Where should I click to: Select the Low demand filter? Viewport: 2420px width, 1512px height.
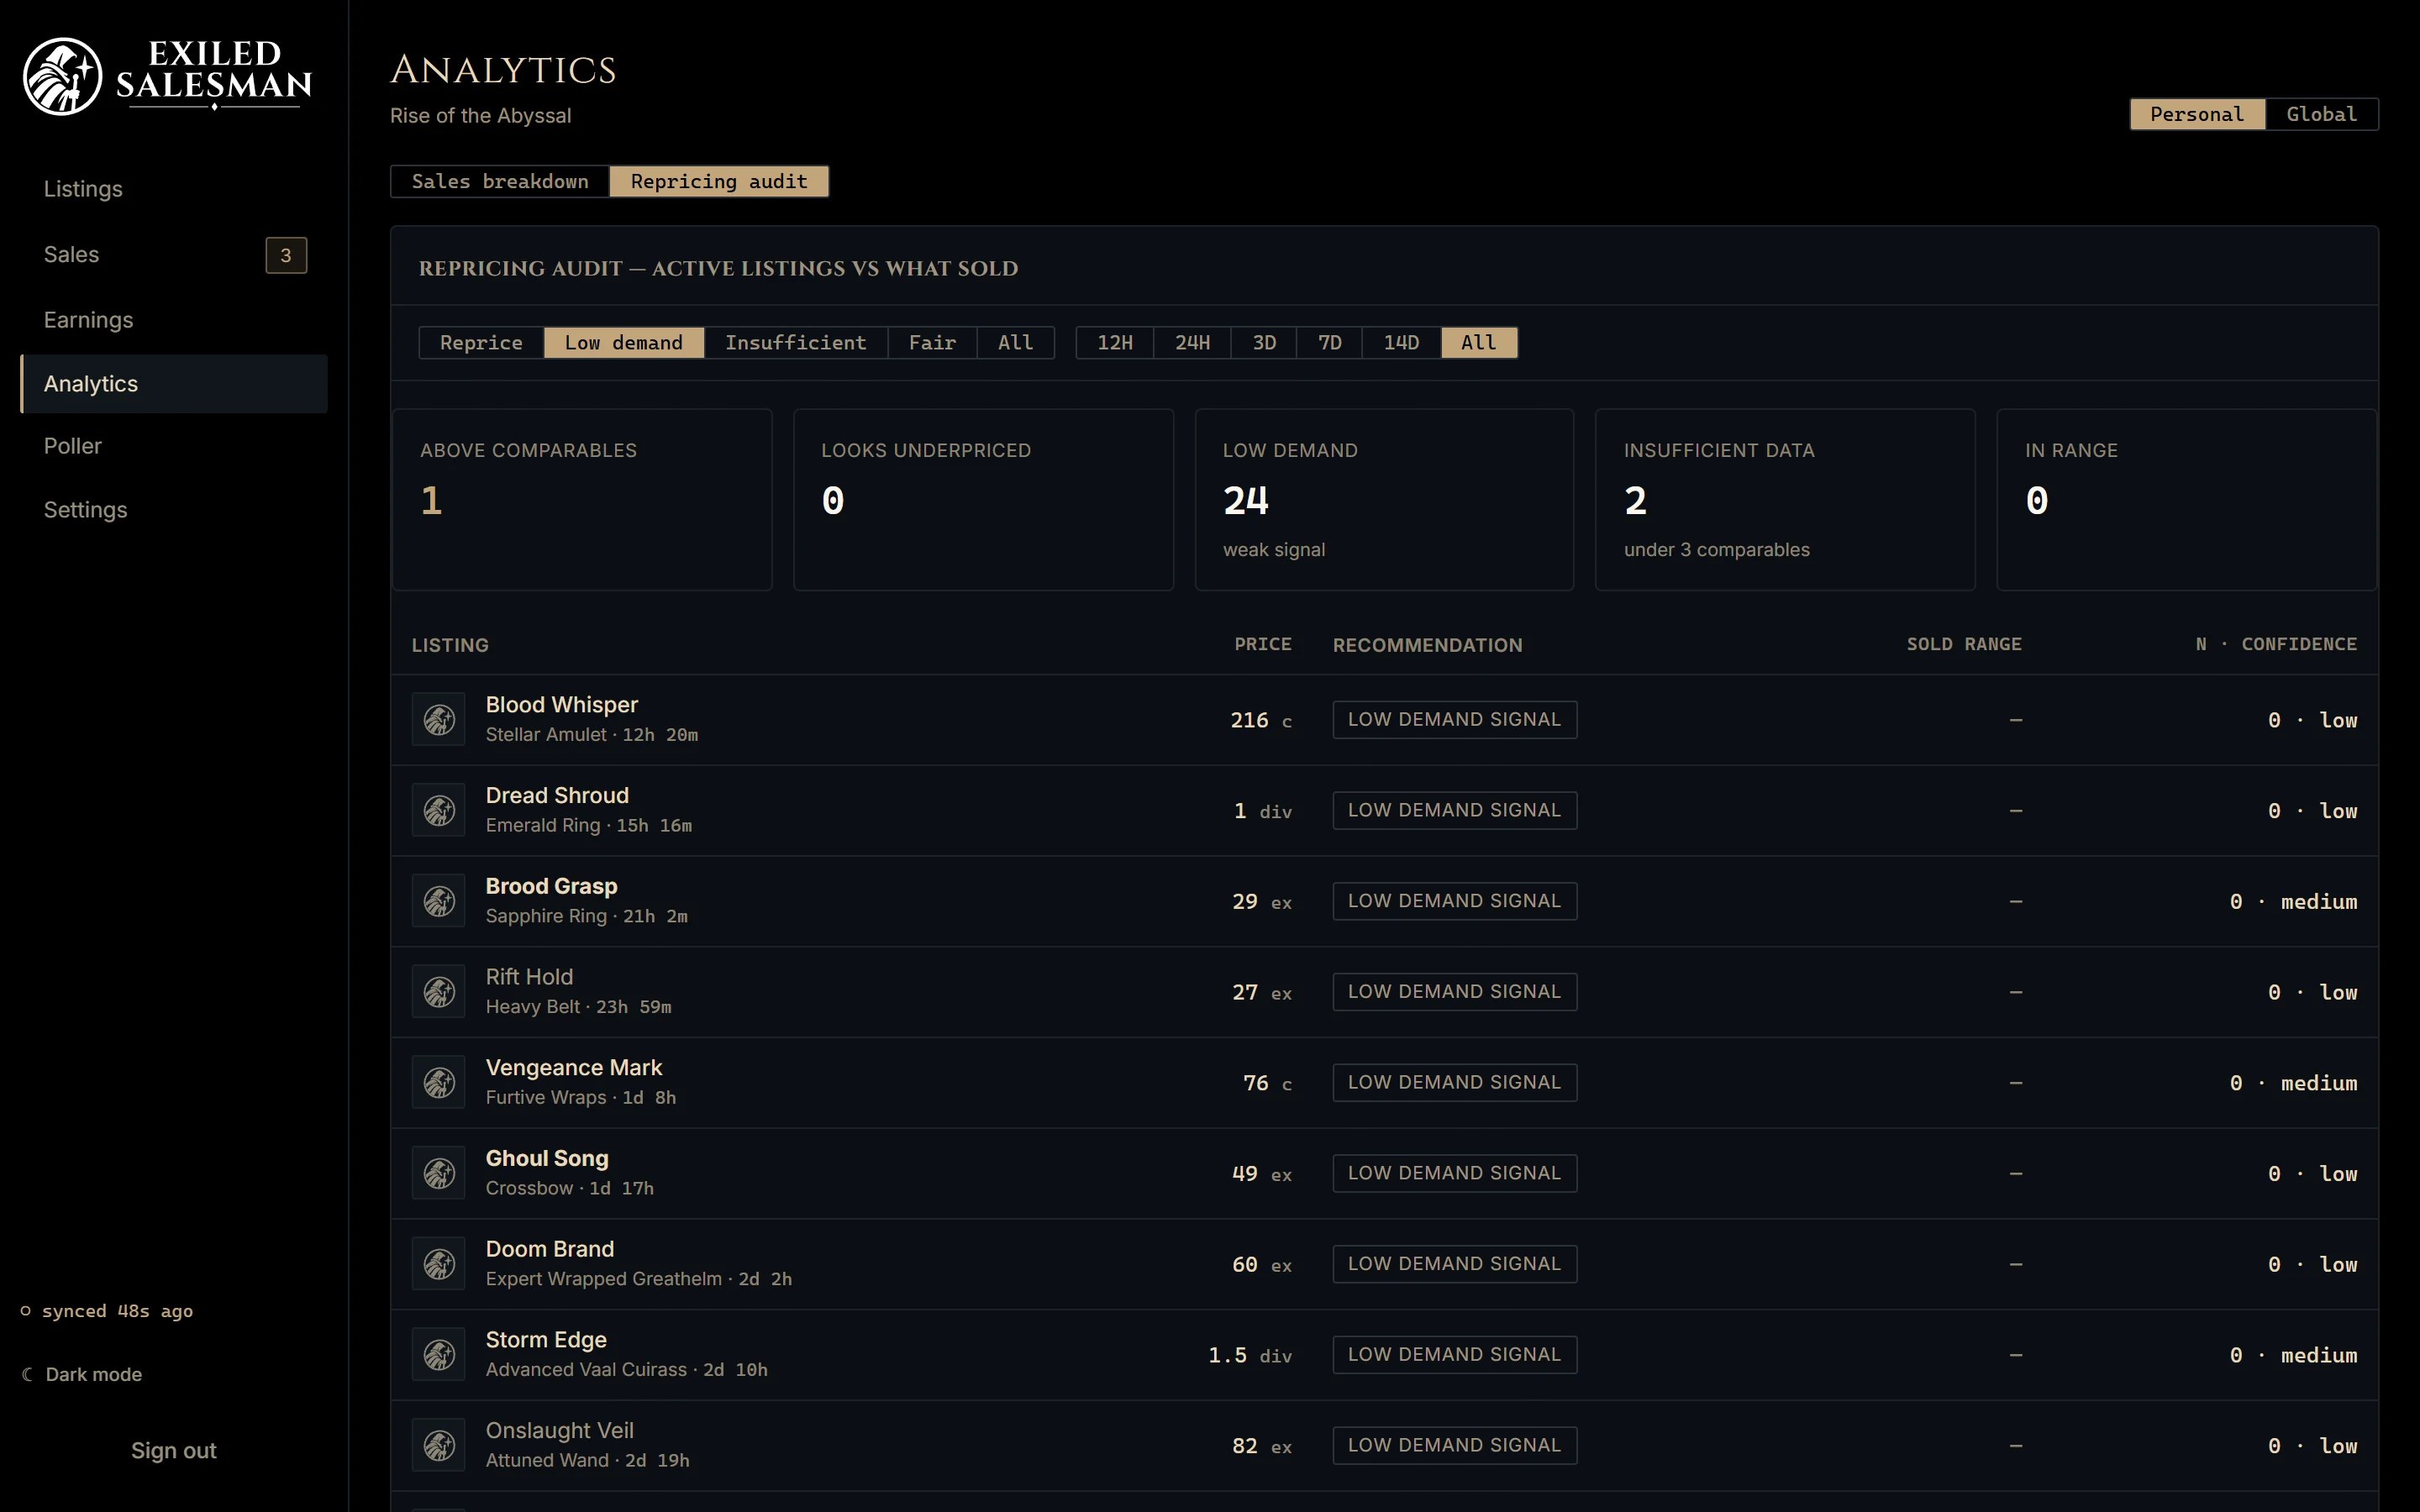click(623, 342)
